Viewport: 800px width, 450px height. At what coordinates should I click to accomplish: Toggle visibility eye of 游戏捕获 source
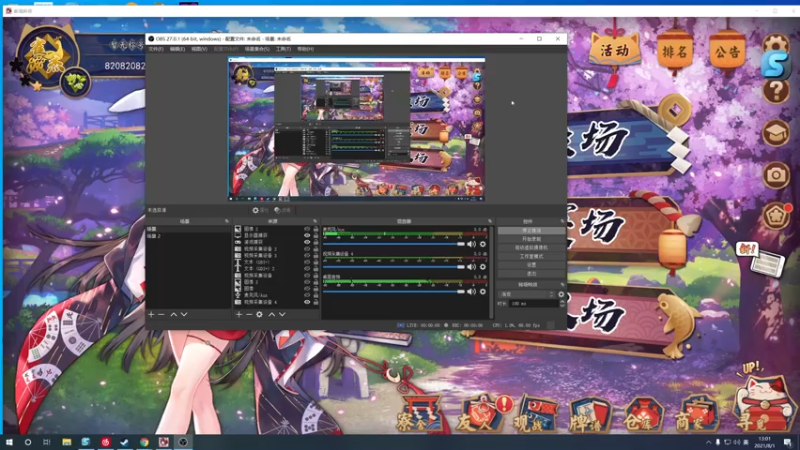307,242
